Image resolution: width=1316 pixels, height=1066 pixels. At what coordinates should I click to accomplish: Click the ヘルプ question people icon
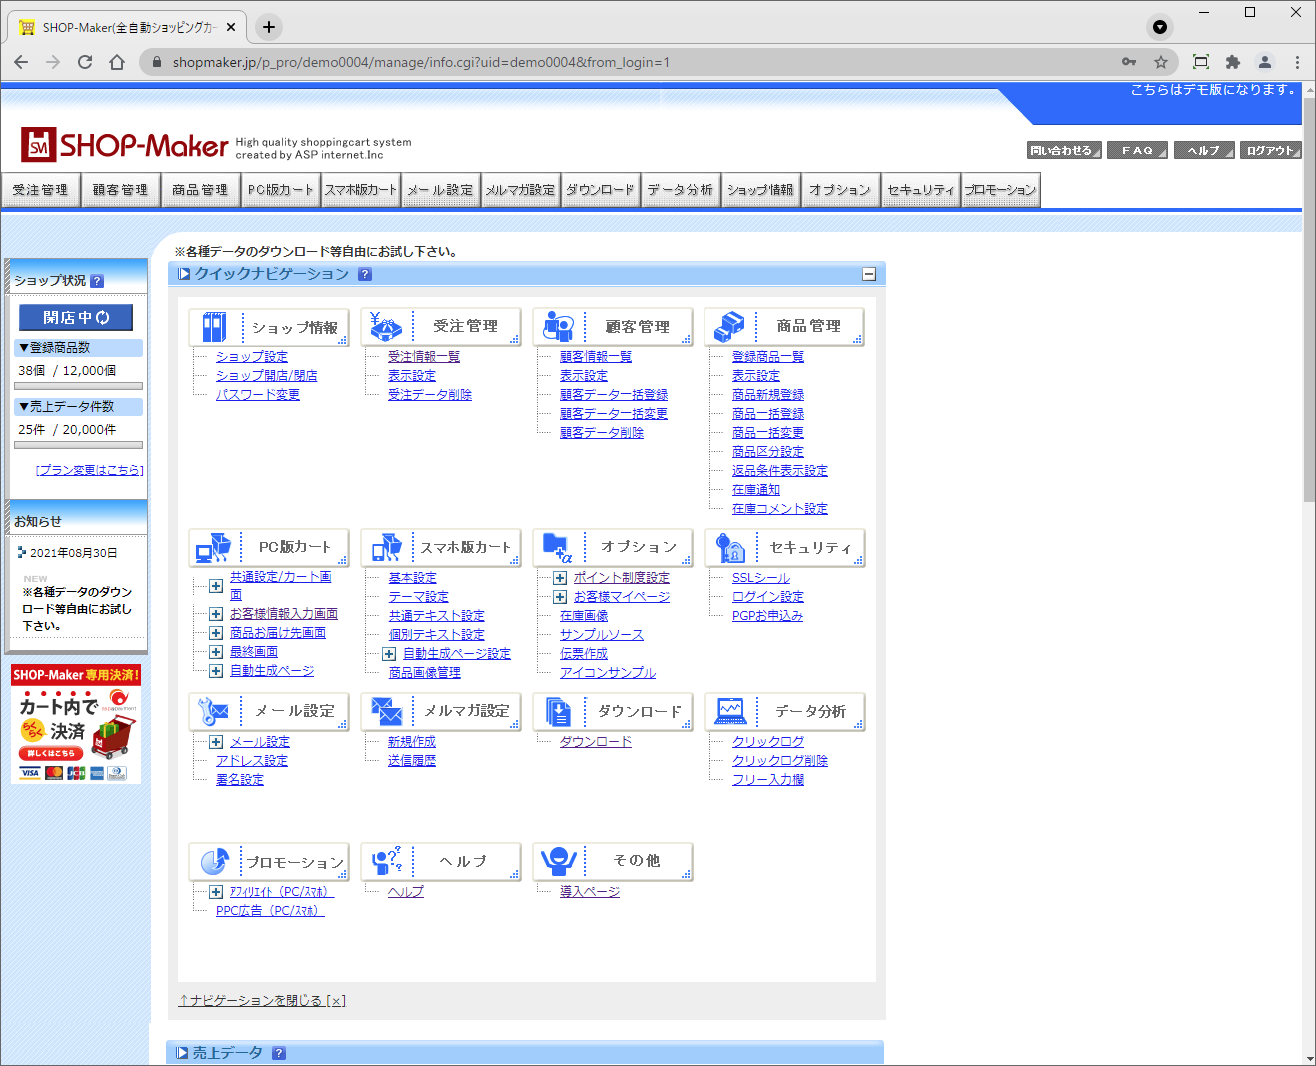386,861
